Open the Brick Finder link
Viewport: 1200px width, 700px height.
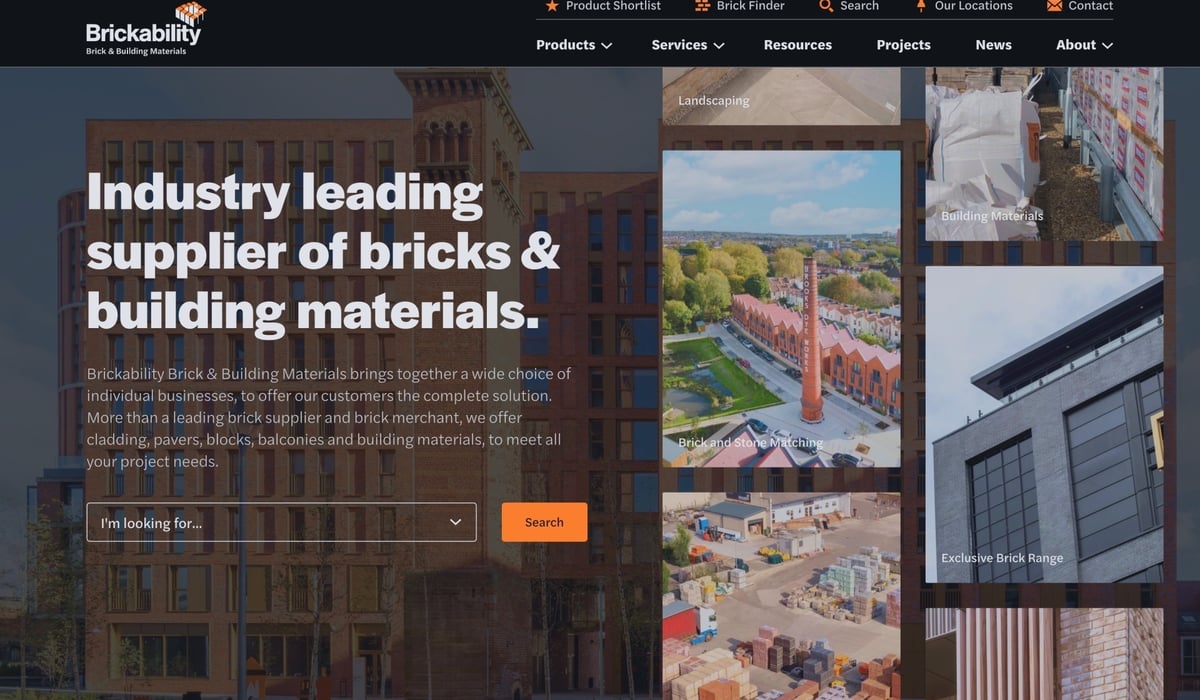750,6
